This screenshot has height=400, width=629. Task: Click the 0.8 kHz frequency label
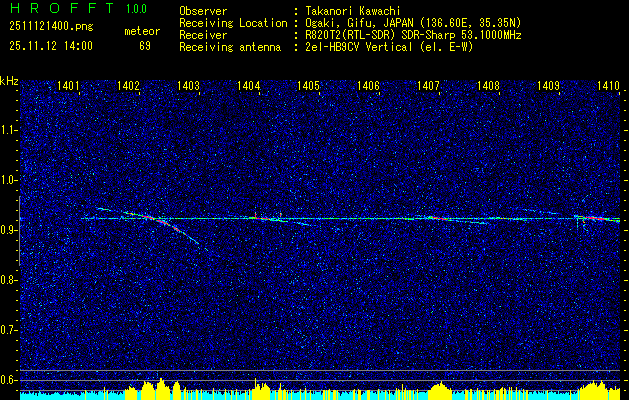pos(8,280)
